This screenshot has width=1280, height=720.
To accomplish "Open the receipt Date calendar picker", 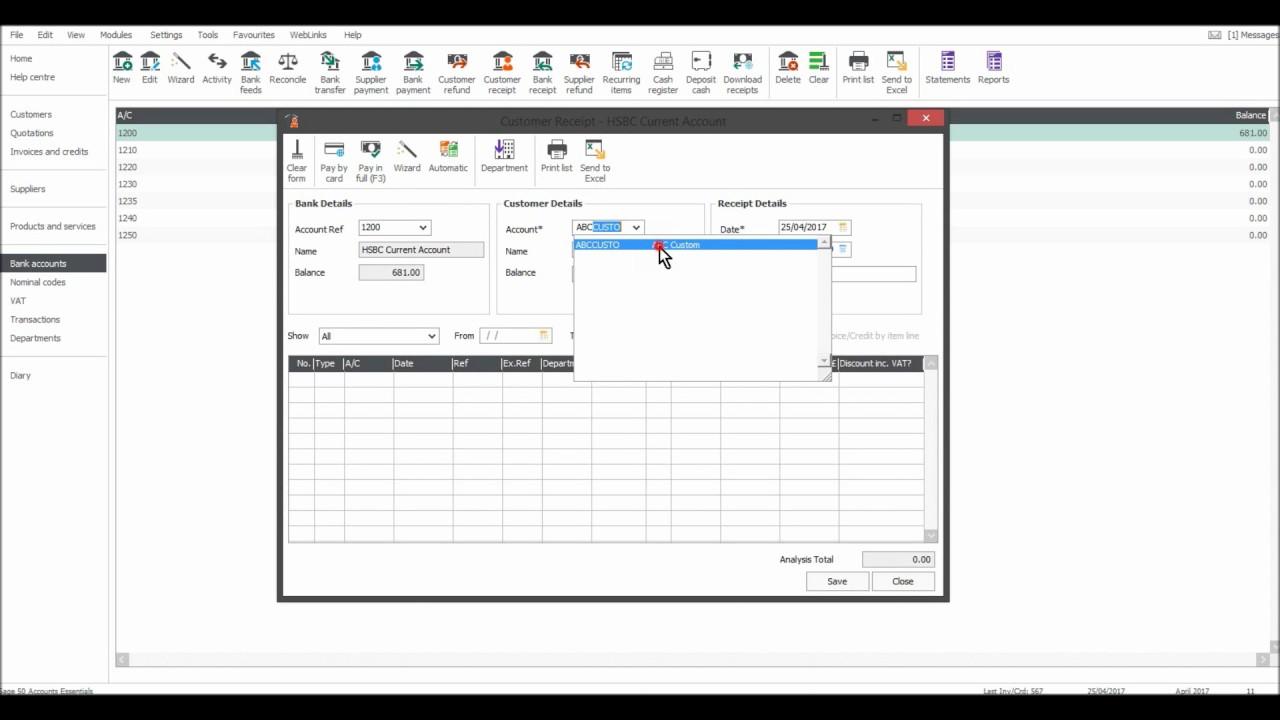I will click(x=843, y=227).
